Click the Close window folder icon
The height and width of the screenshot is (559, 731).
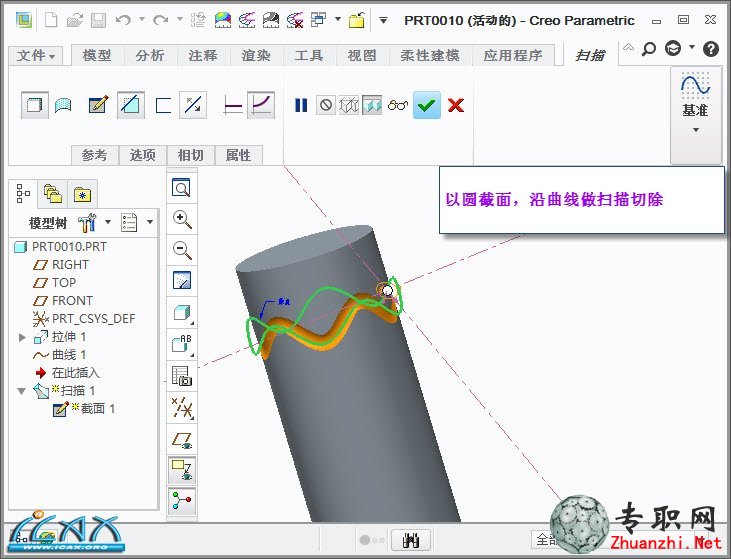tap(357, 20)
